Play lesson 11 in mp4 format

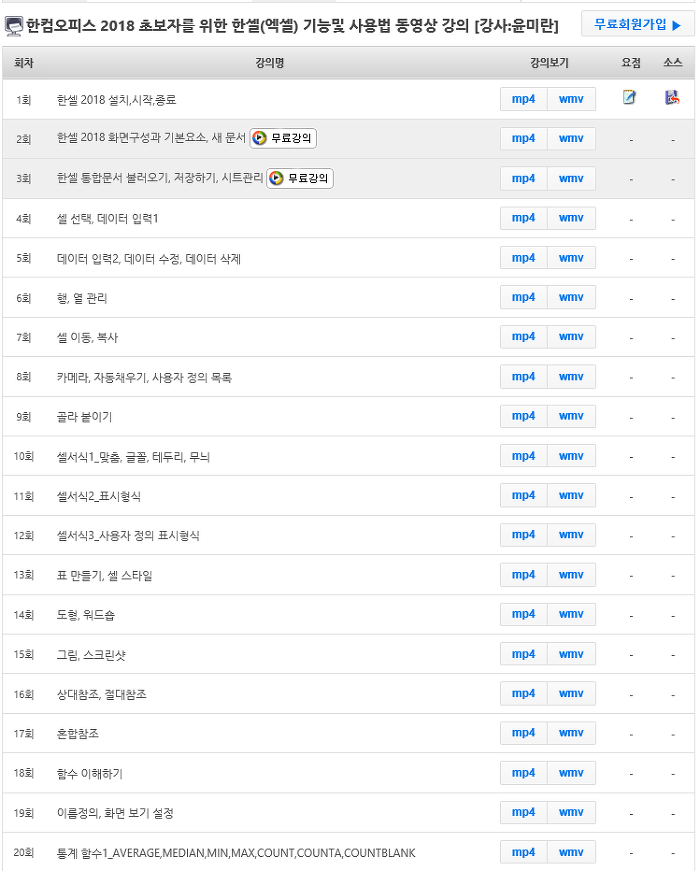[523, 495]
